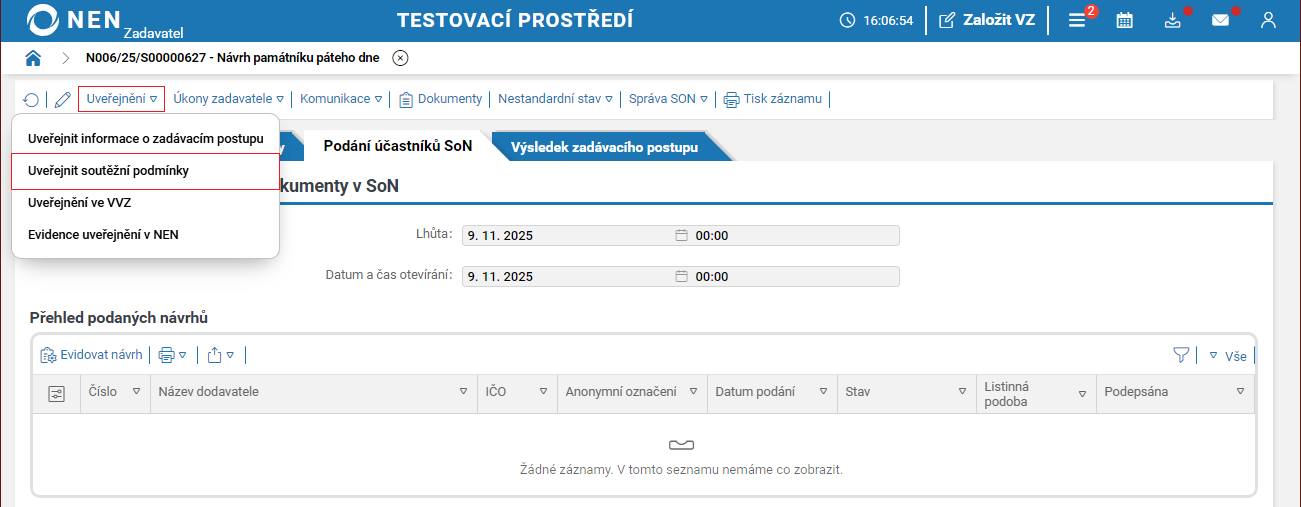Click the Název dodavatele column header
Viewport: 1301px width, 507px height.
point(312,392)
